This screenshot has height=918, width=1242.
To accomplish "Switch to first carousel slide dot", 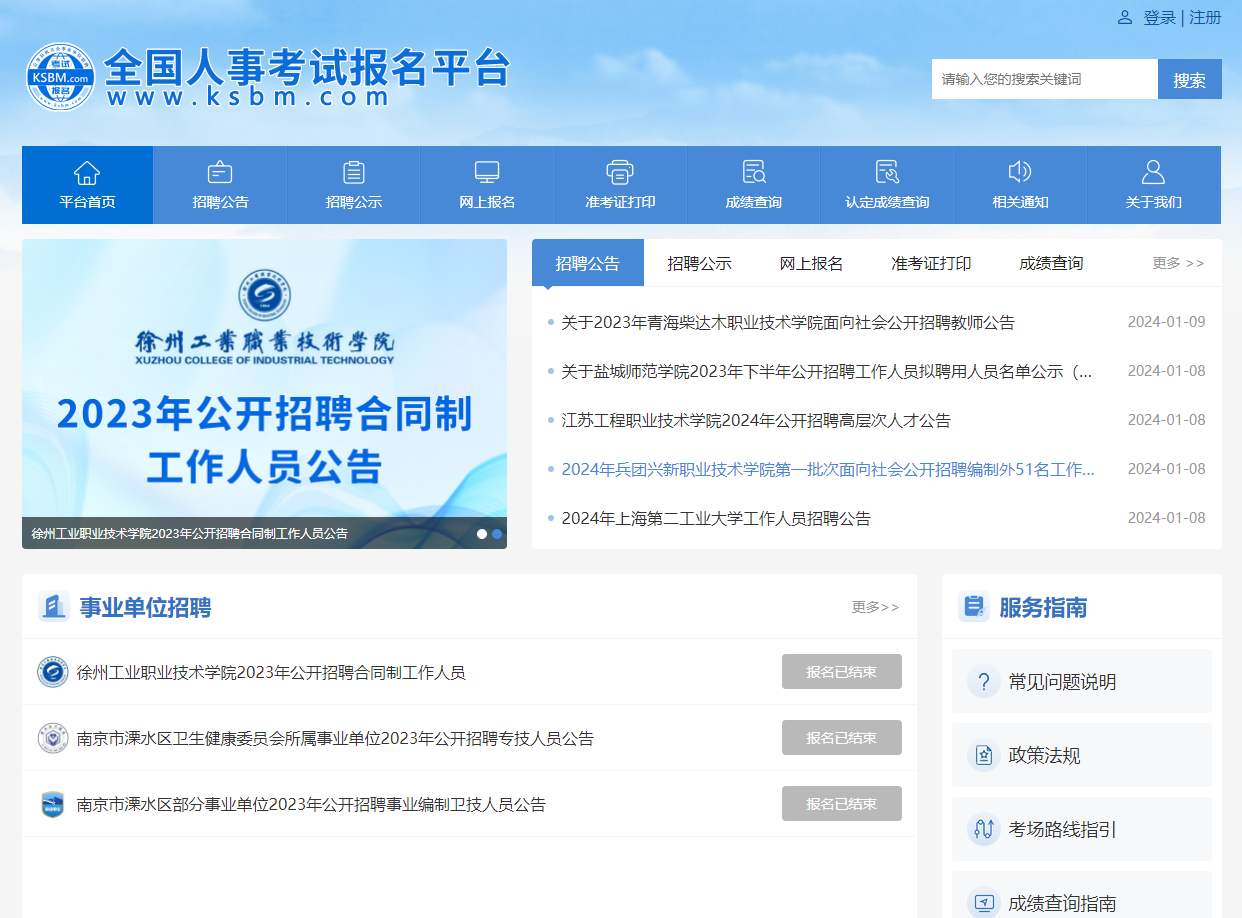I will click(x=482, y=534).
